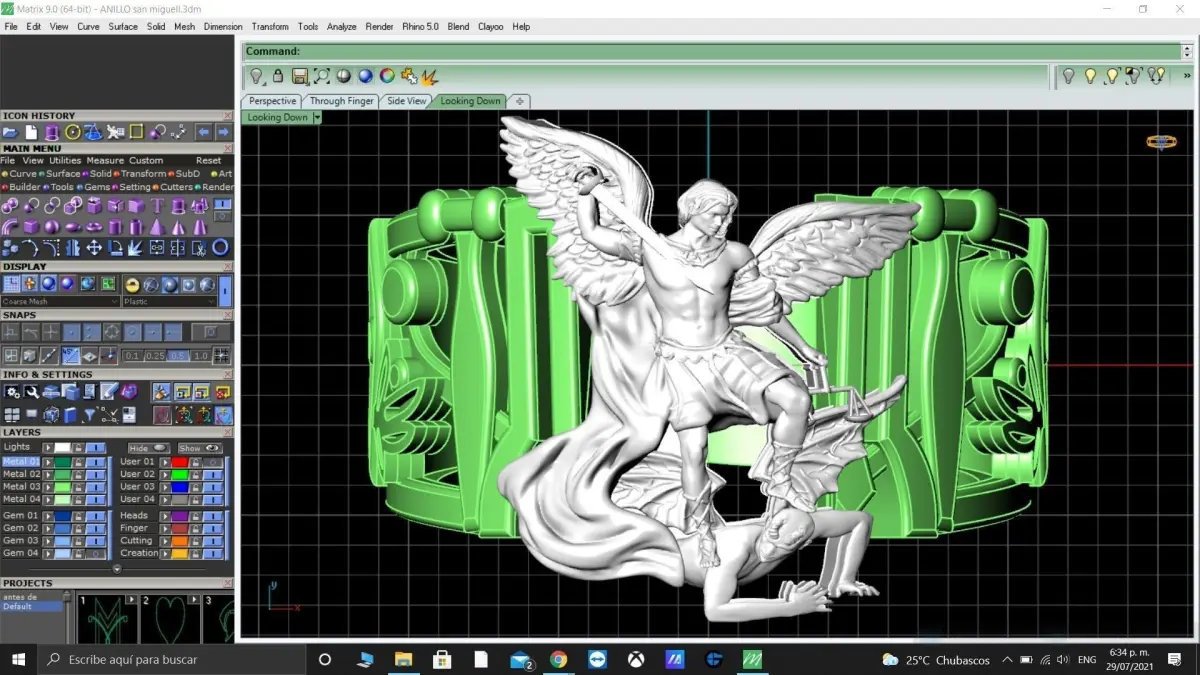Click Hide button in Layers panel
This screenshot has height=675, width=1200.
[x=149, y=448]
